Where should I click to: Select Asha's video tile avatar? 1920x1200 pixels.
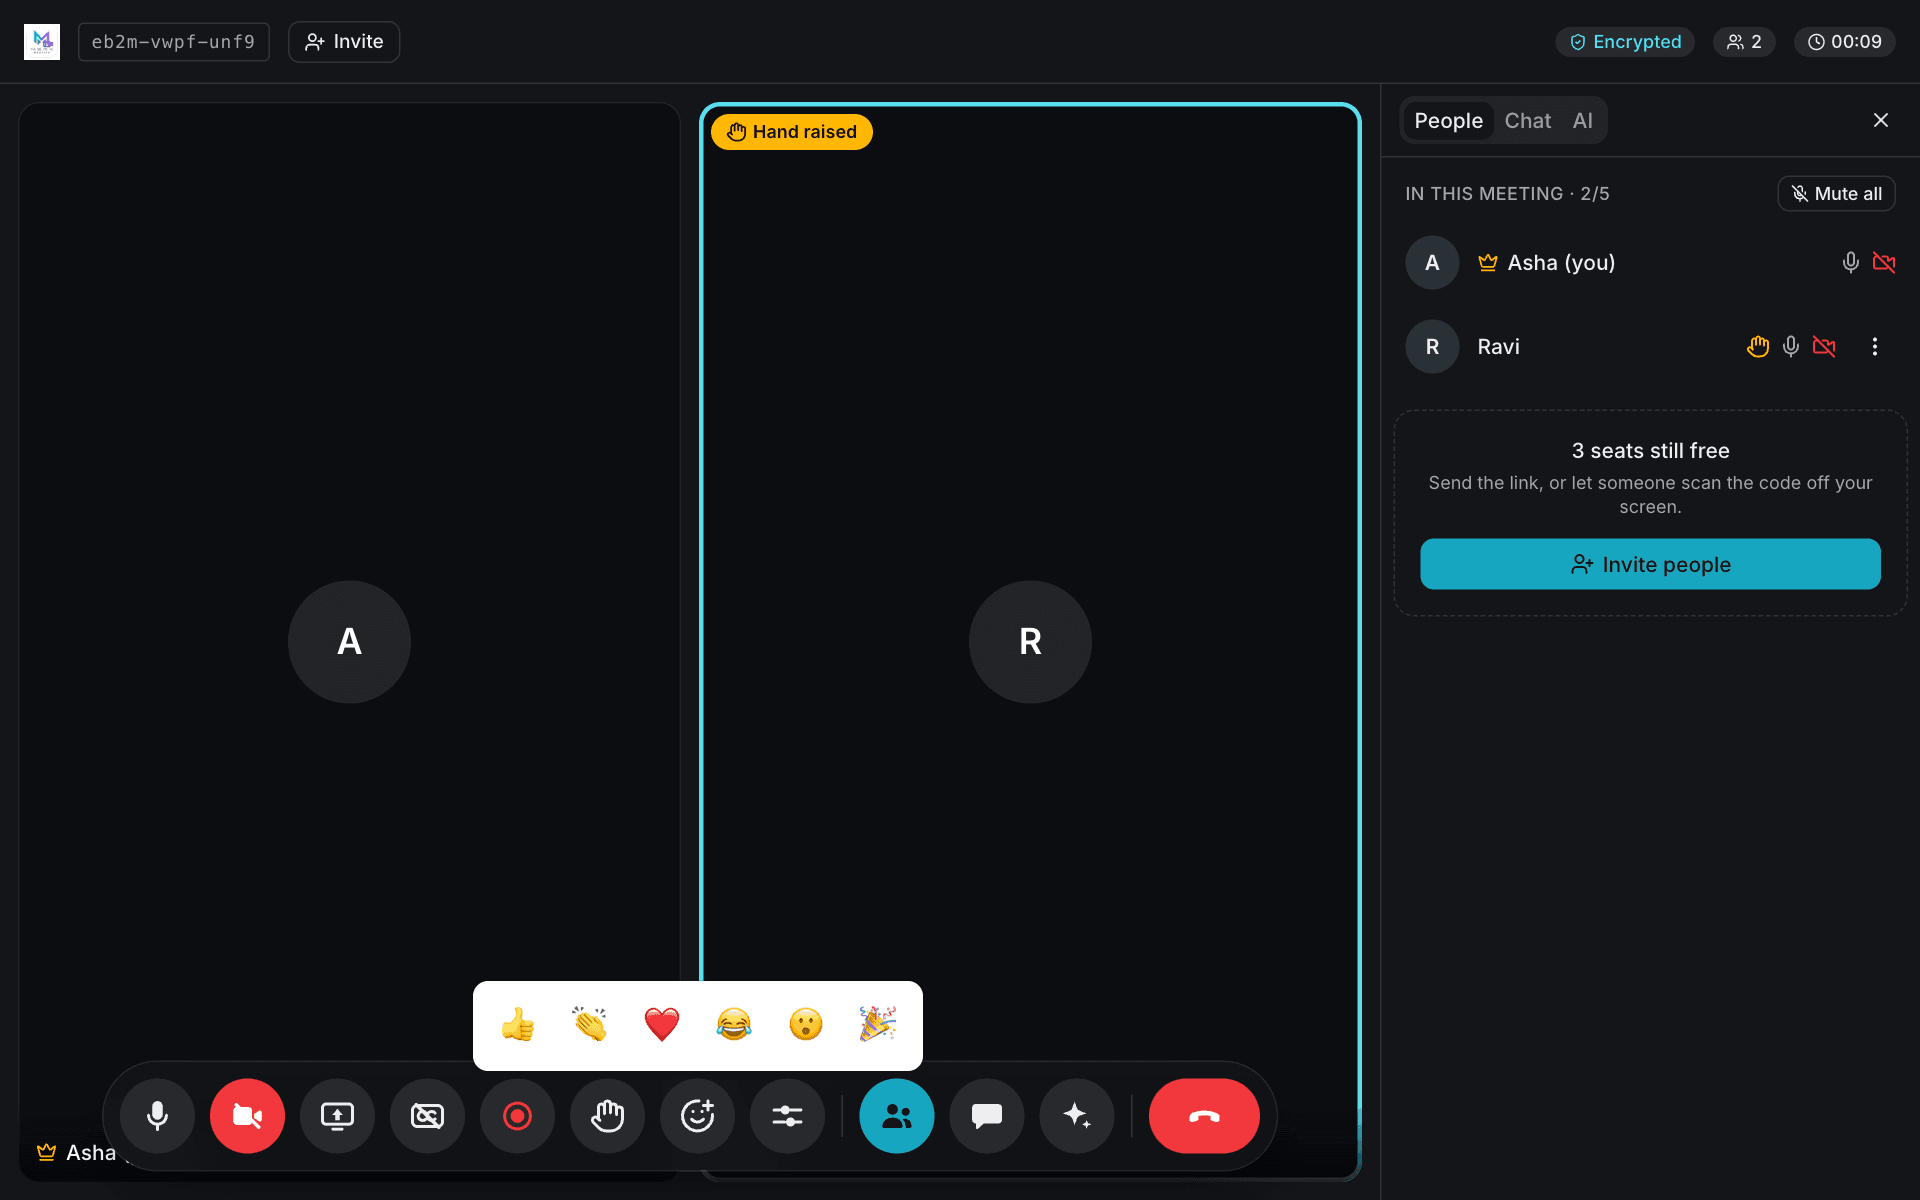349,642
